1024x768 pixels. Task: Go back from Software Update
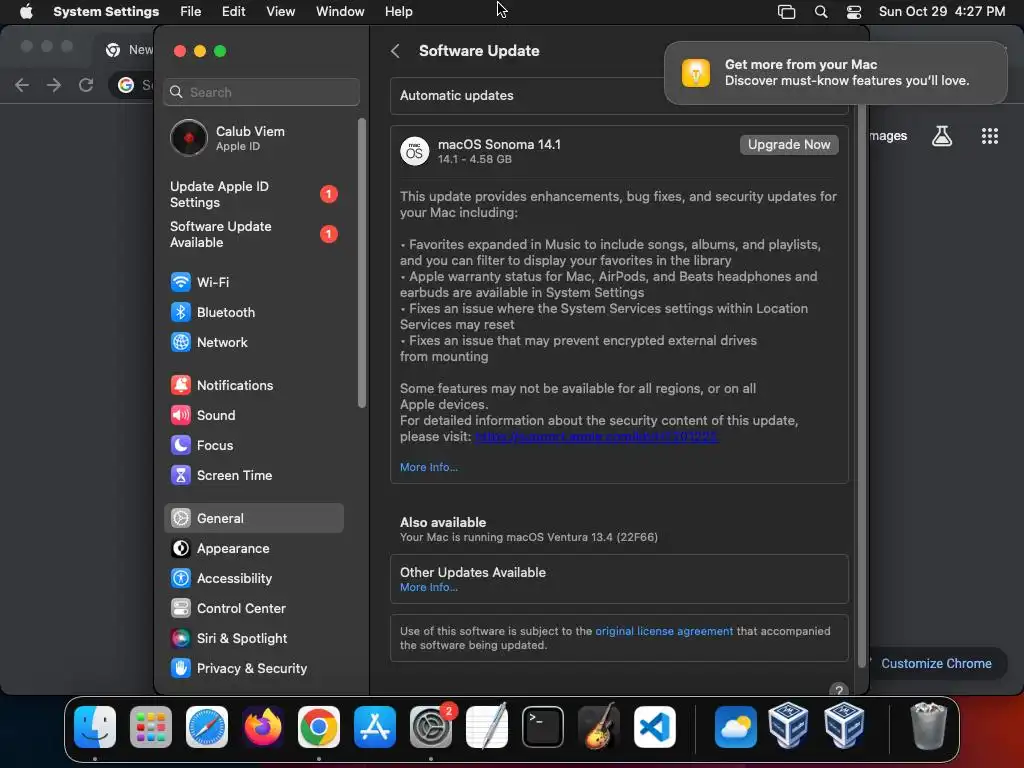click(395, 51)
